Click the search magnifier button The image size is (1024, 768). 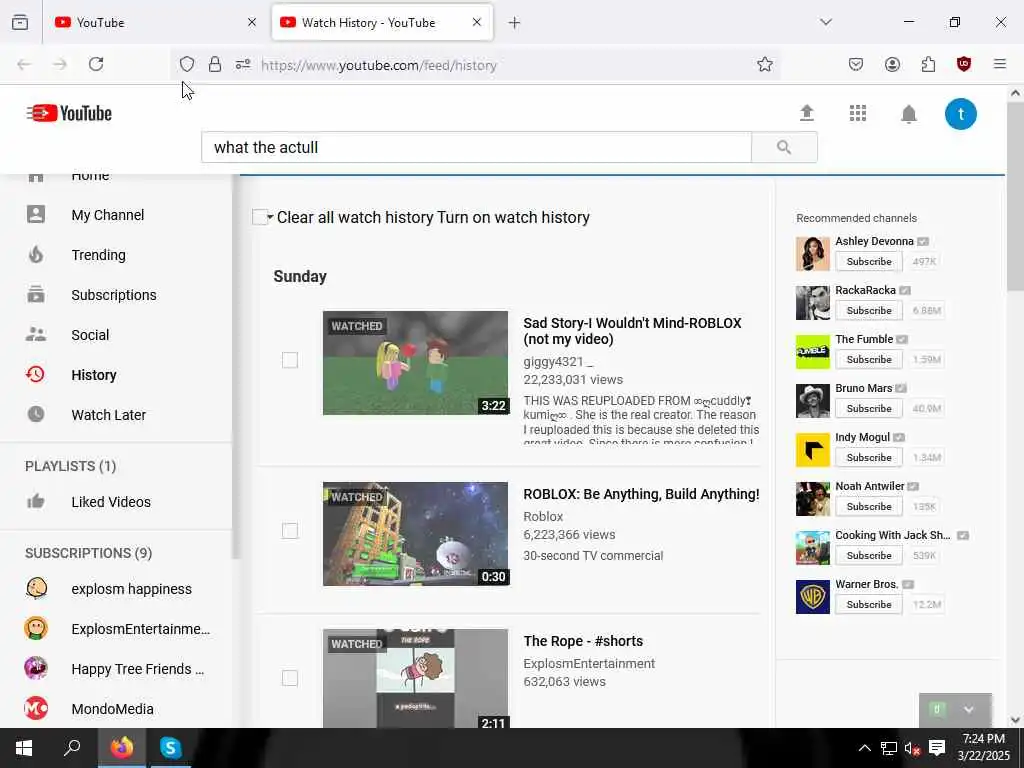pyautogui.click(x=784, y=148)
